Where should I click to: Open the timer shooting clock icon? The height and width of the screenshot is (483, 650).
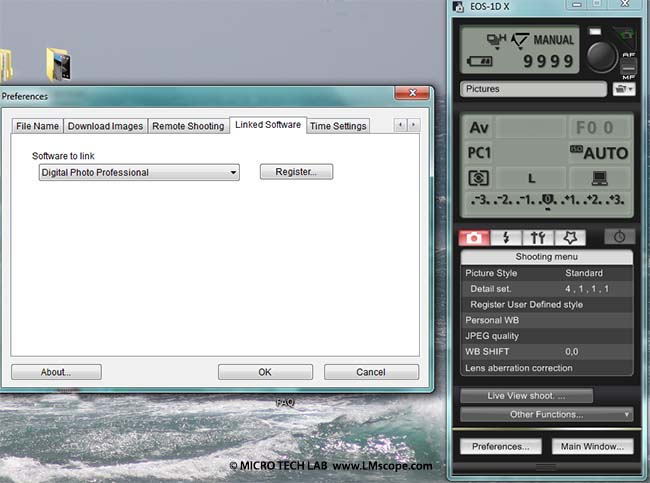[619, 237]
